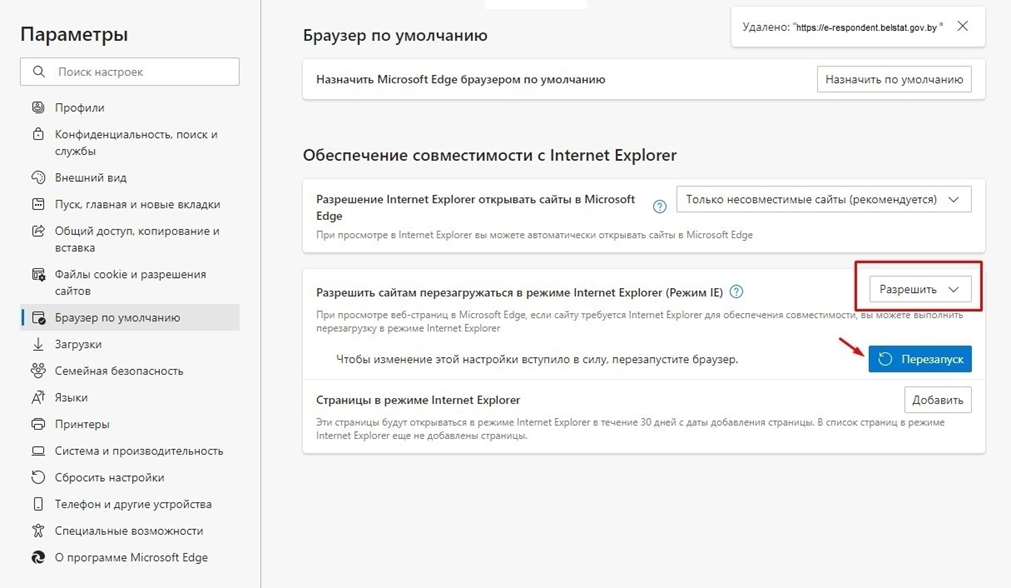1011x588 pixels.
Task: Close the 'Удалено' notification
Action: [x=963, y=26]
